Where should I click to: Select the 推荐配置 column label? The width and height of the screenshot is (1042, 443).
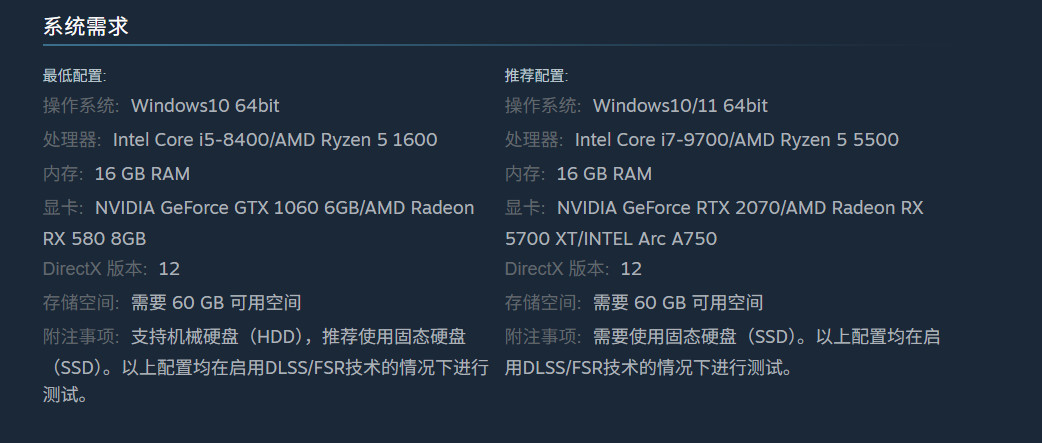click(x=536, y=75)
